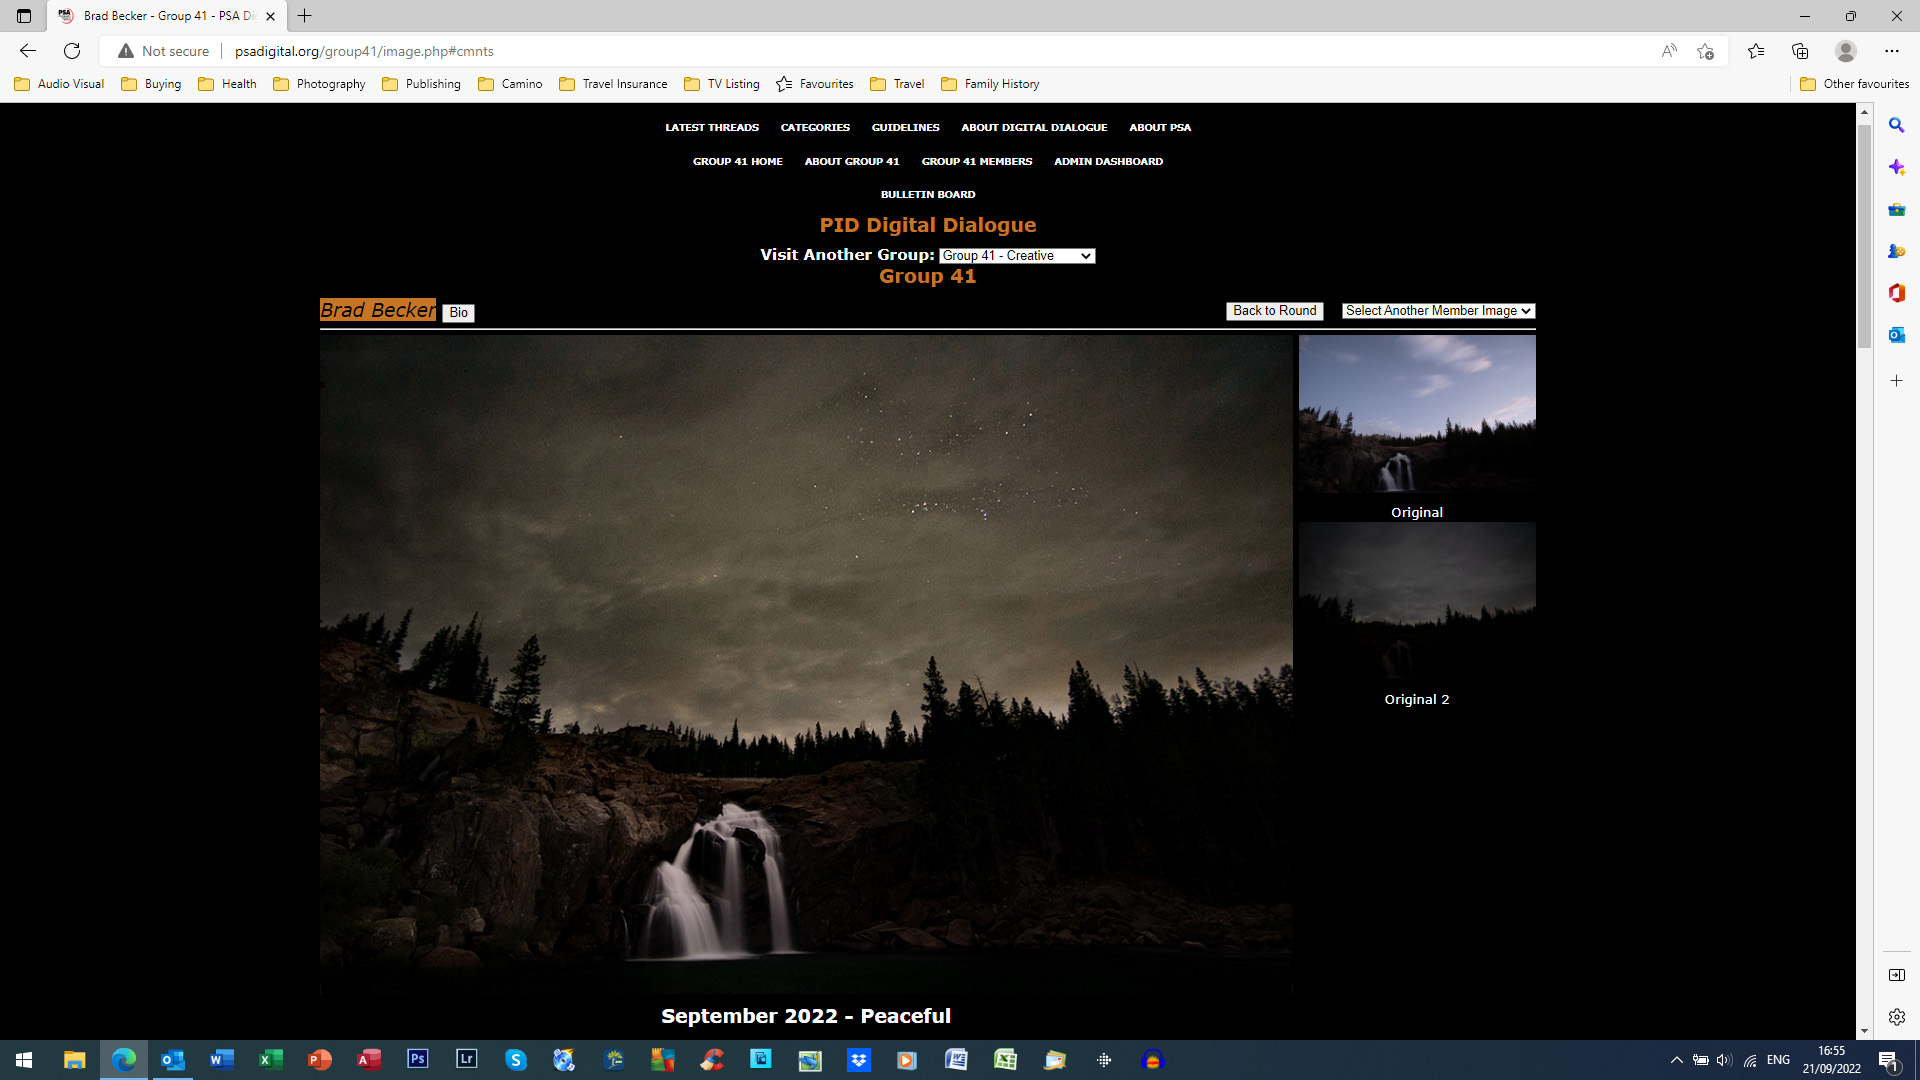Open Edge sidebar search icon
The height and width of the screenshot is (1080, 1920).
click(x=1896, y=126)
